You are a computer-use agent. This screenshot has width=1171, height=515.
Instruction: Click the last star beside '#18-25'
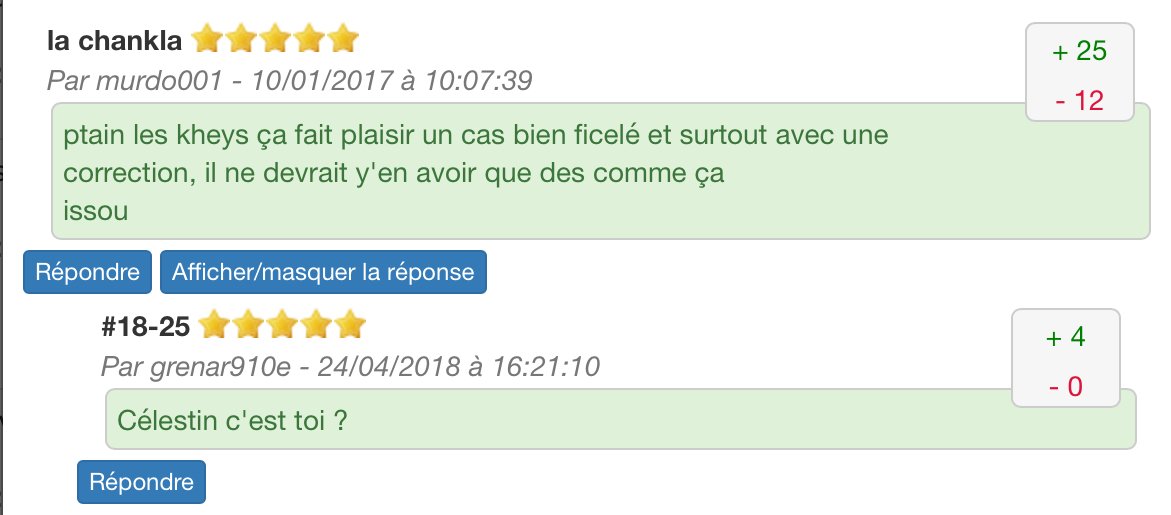tap(350, 325)
